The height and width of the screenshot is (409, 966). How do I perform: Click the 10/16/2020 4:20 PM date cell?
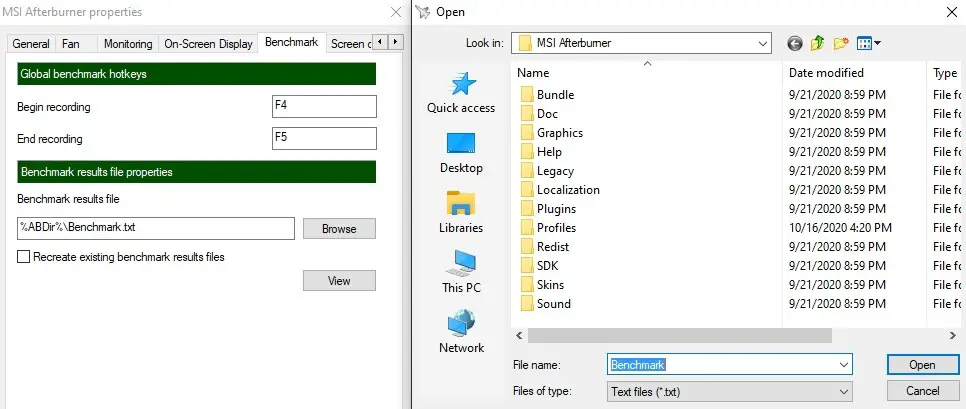point(840,227)
